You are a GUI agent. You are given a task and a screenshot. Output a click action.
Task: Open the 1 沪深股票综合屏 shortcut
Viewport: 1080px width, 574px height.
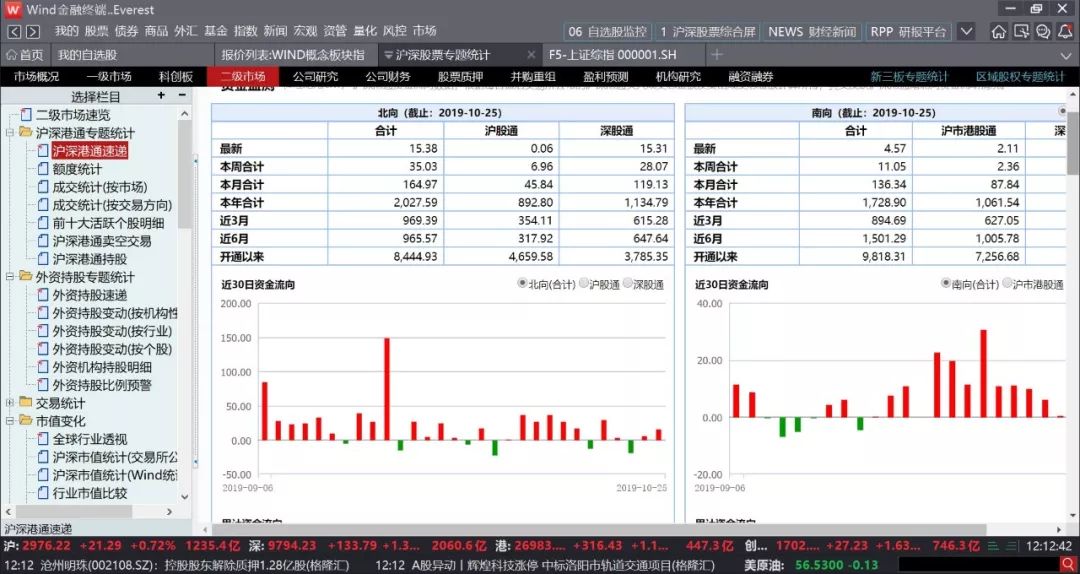707,32
